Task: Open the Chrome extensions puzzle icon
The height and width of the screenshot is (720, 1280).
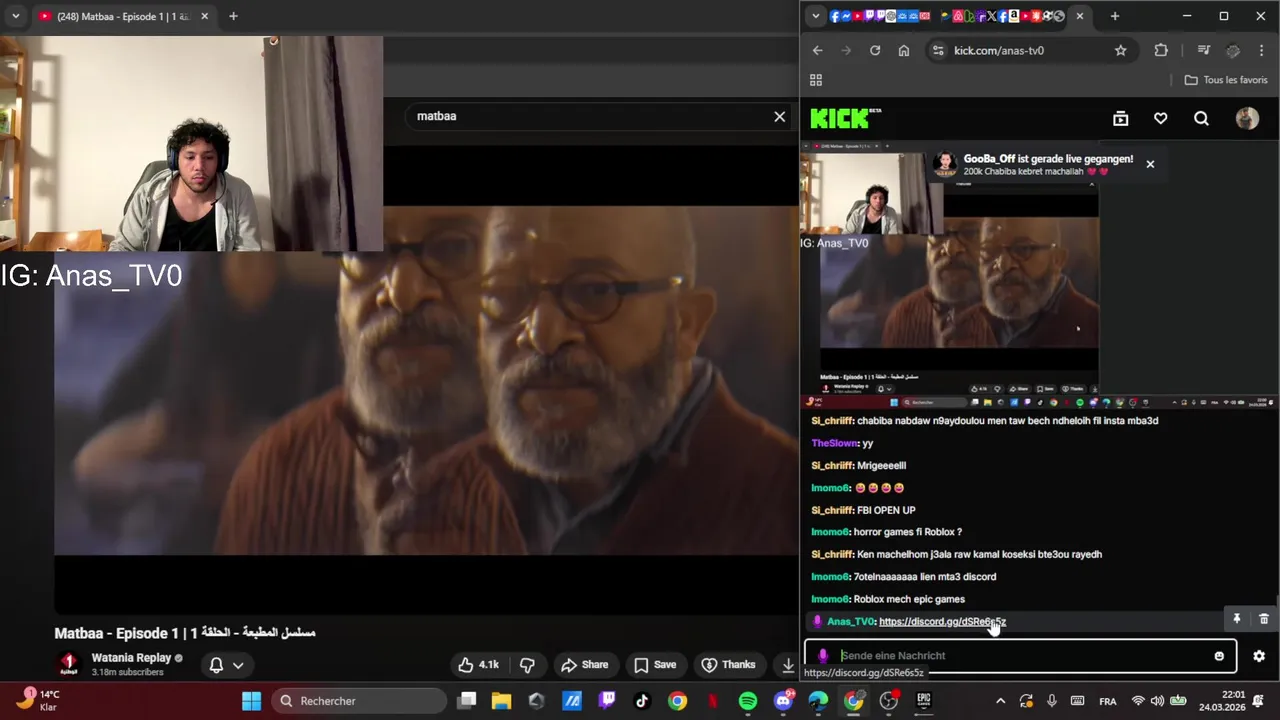Action: (x=1161, y=50)
